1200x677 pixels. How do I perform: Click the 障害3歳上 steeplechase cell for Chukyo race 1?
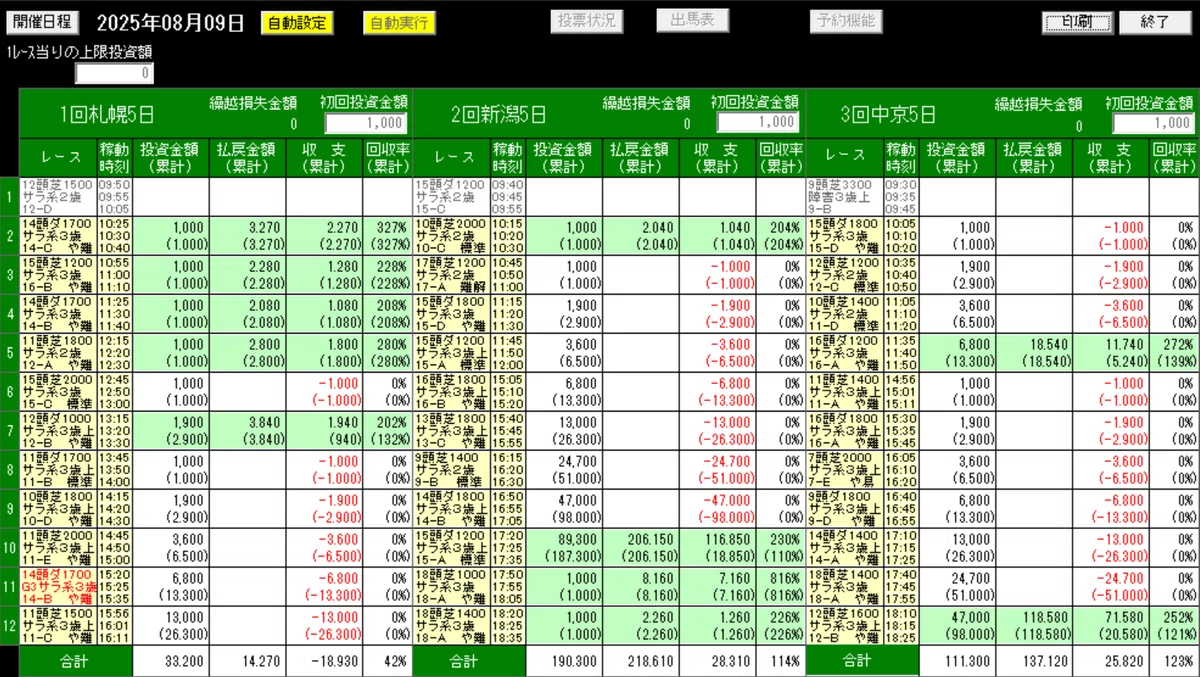point(843,198)
